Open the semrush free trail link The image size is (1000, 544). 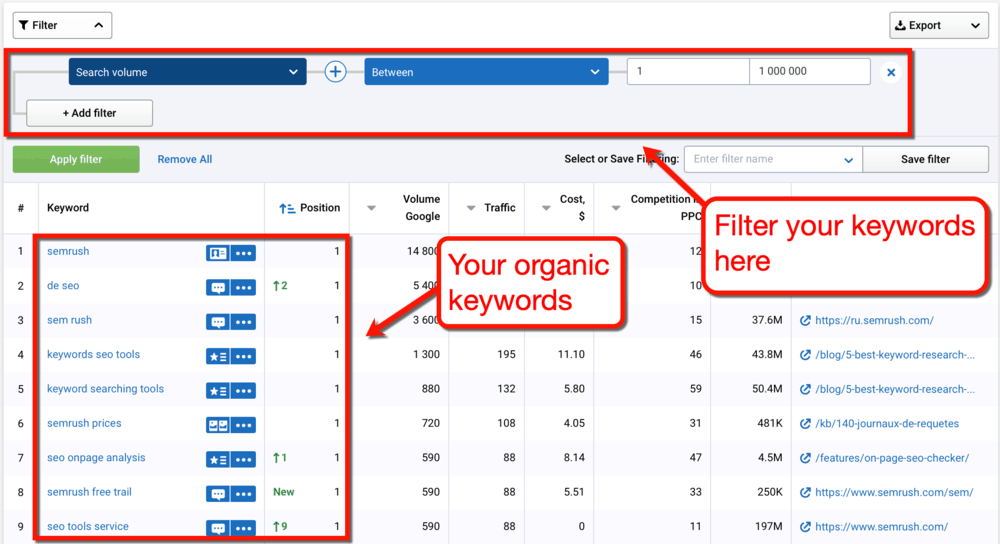click(89, 492)
